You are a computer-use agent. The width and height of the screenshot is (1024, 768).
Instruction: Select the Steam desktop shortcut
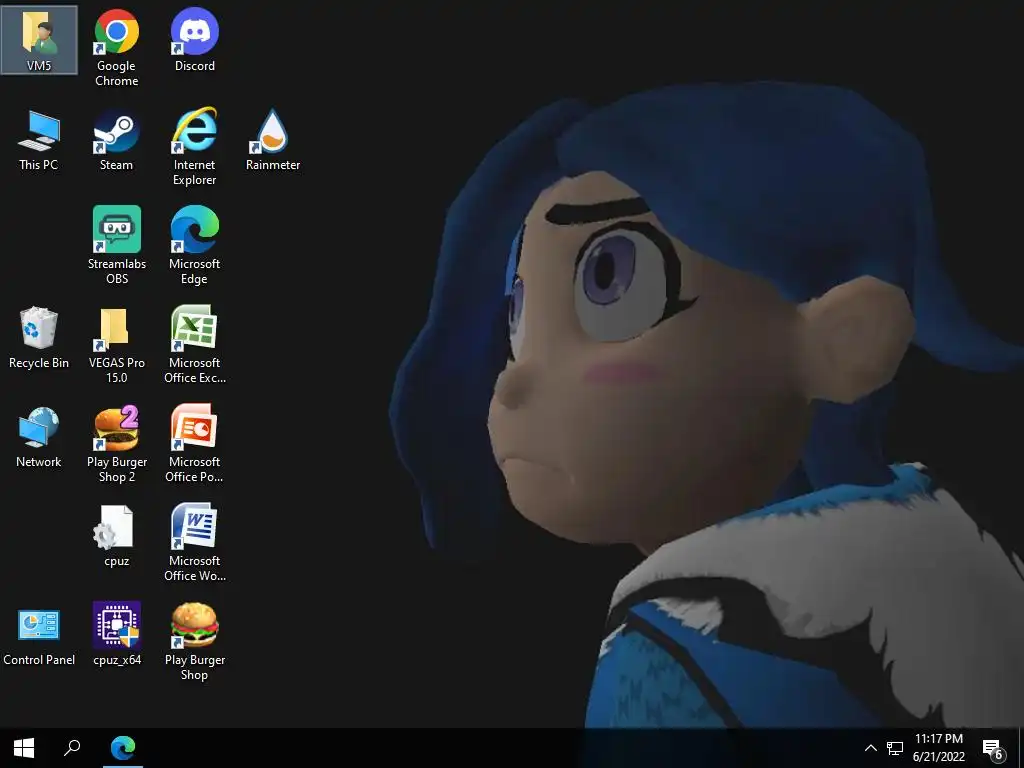click(x=116, y=140)
